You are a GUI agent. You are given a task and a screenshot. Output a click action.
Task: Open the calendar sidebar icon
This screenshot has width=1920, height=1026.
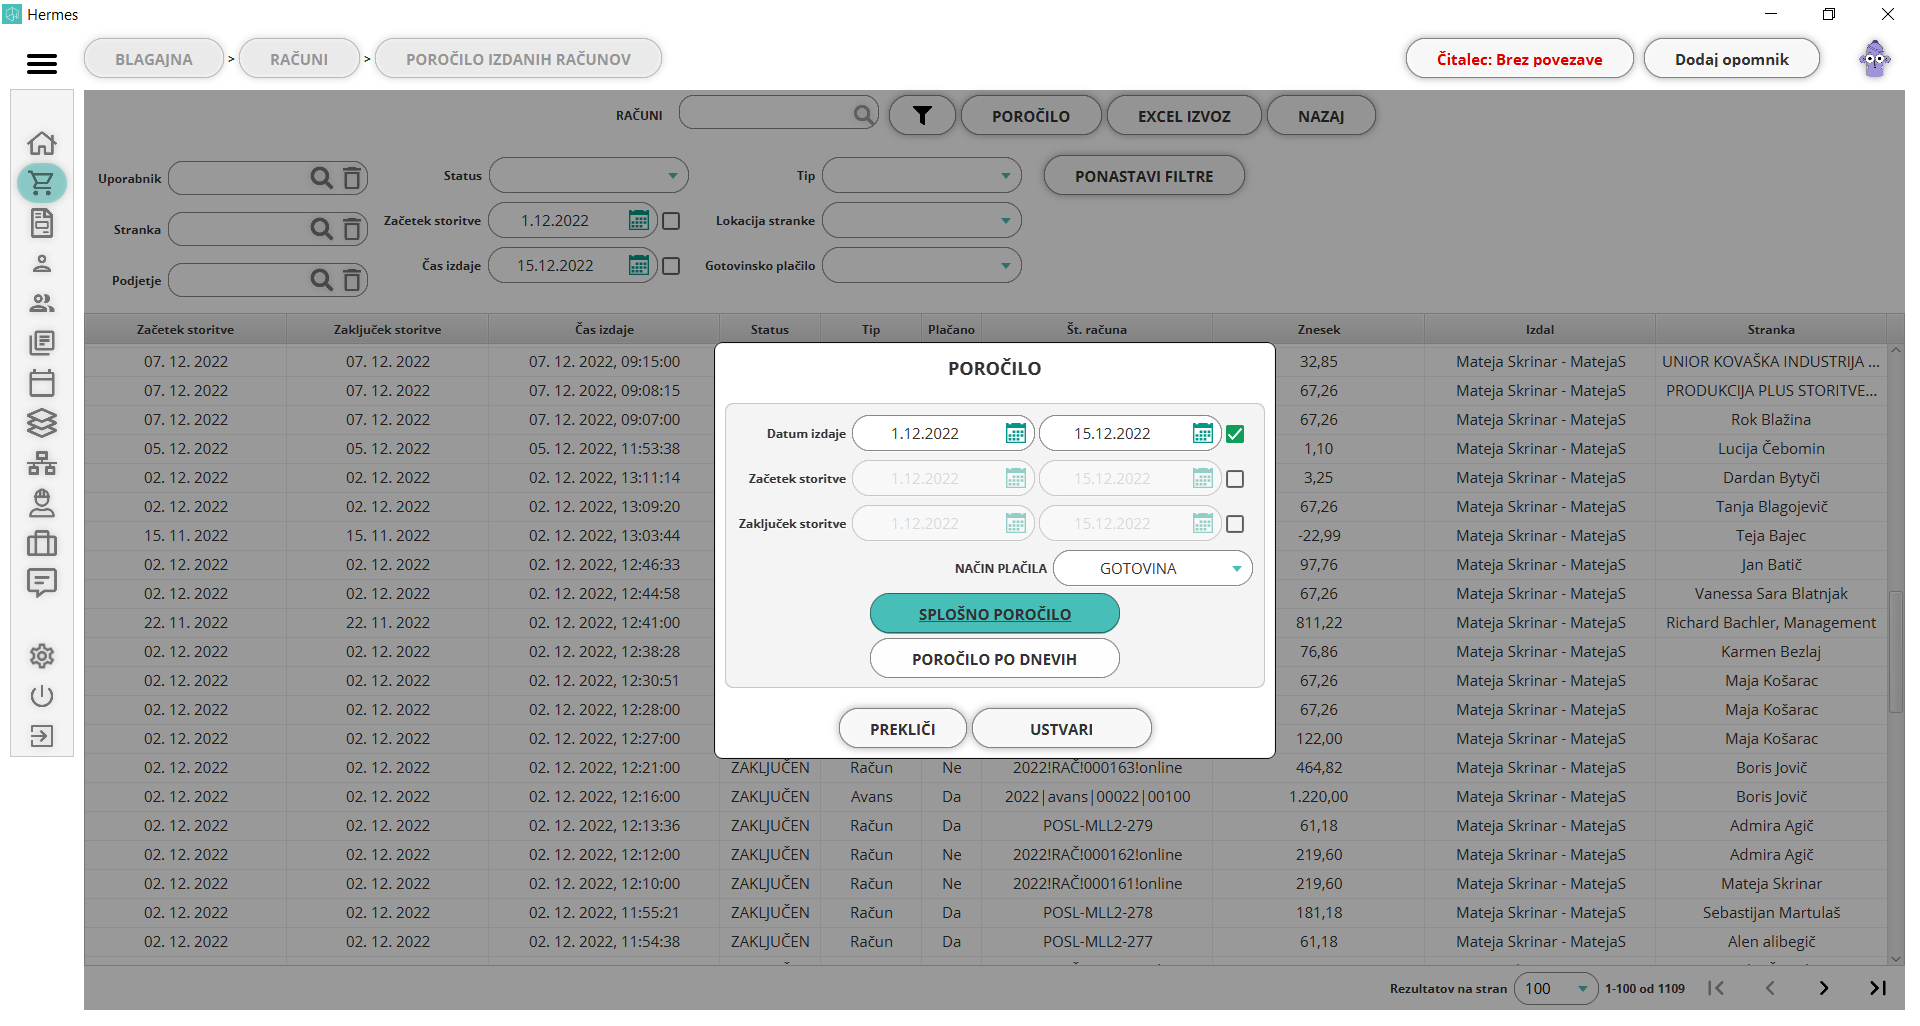pyautogui.click(x=42, y=383)
